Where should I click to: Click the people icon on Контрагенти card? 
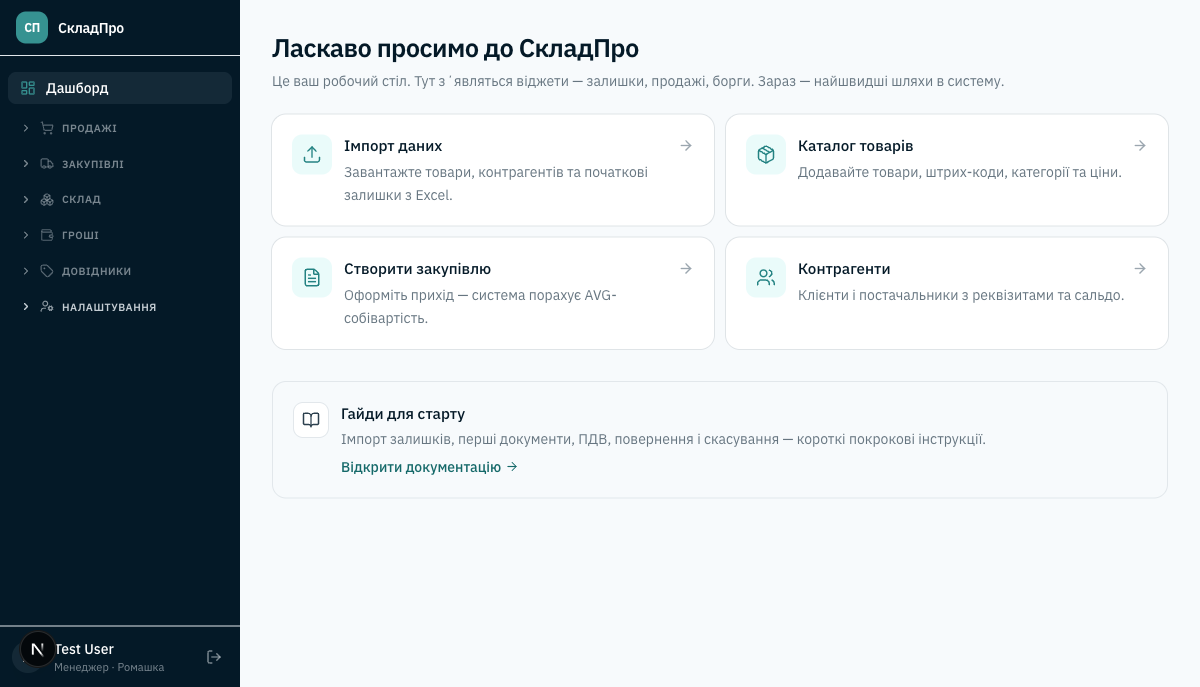click(x=766, y=278)
